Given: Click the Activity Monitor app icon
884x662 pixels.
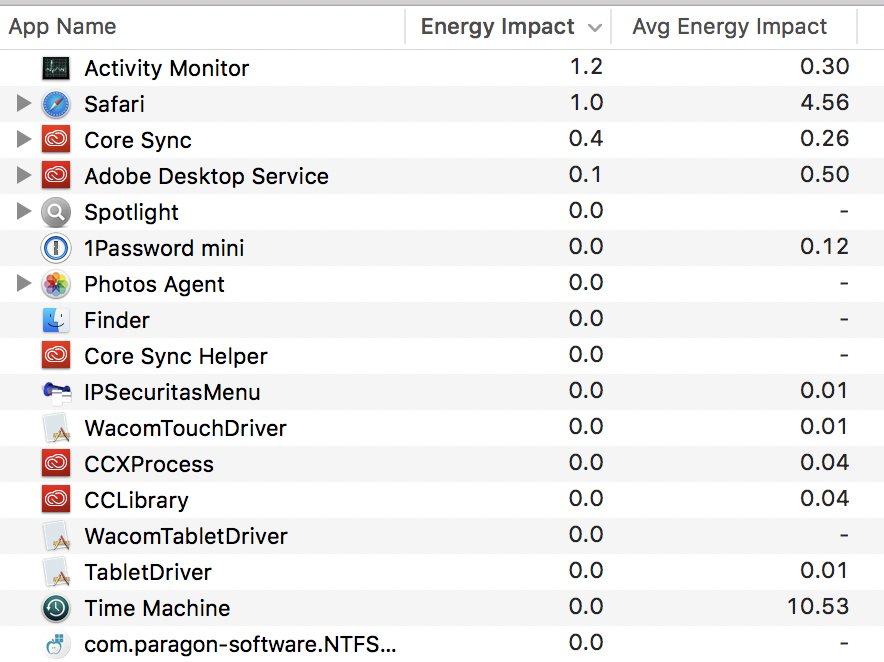Looking at the screenshot, I should click(x=56, y=68).
